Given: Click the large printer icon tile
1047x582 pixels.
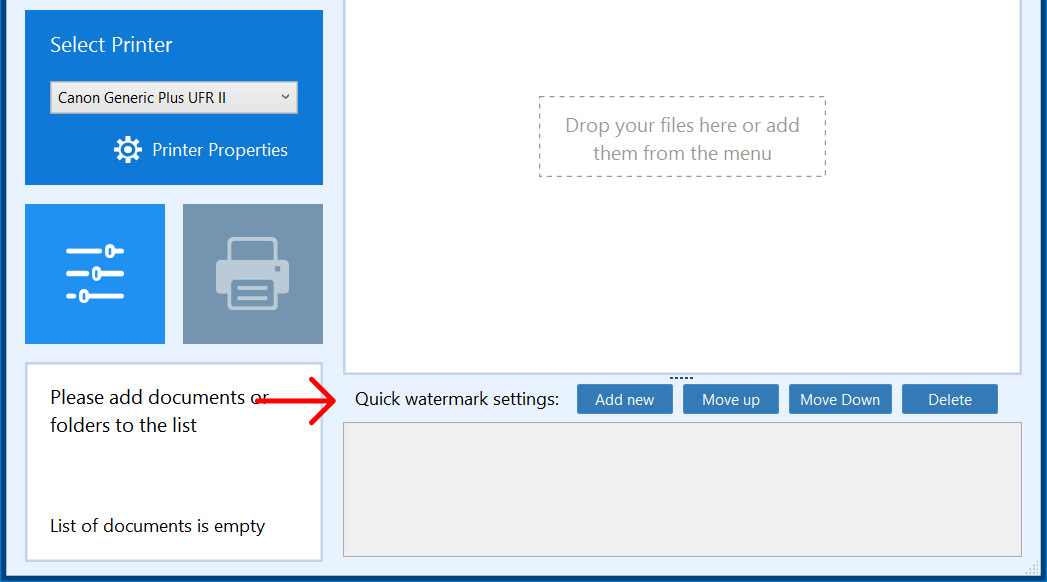Looking at the screenshot, I should coord(252,273).
